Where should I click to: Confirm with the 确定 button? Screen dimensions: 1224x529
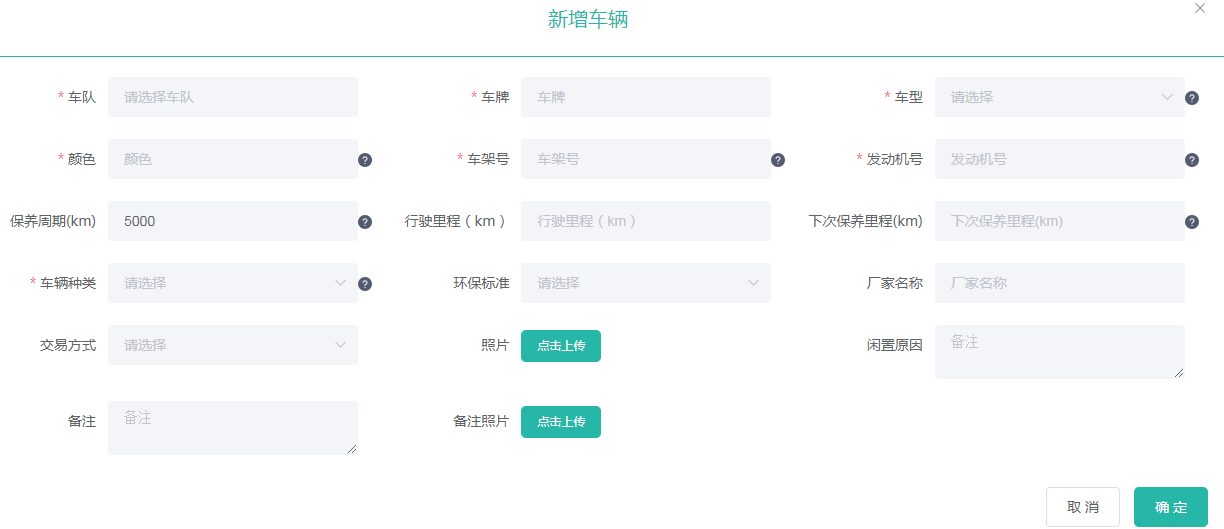1170,507
